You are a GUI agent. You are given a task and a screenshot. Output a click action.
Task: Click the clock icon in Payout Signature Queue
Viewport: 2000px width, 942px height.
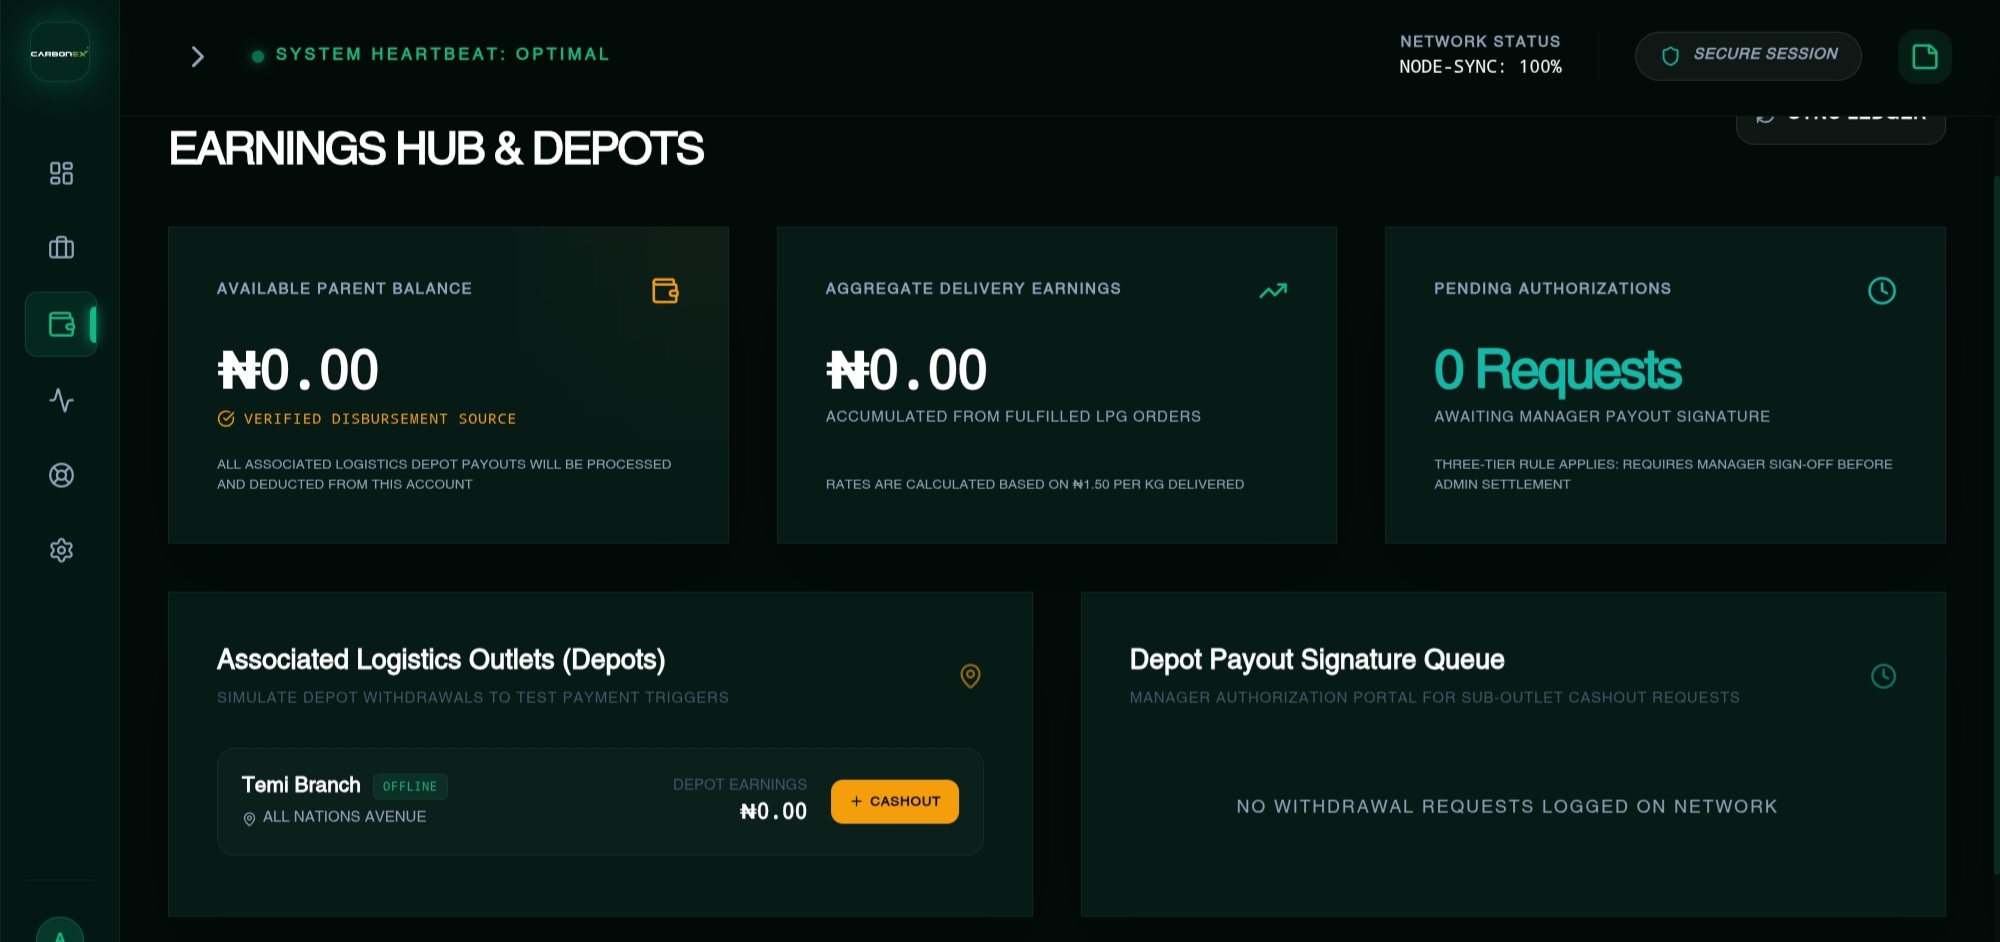point(1883,676)
